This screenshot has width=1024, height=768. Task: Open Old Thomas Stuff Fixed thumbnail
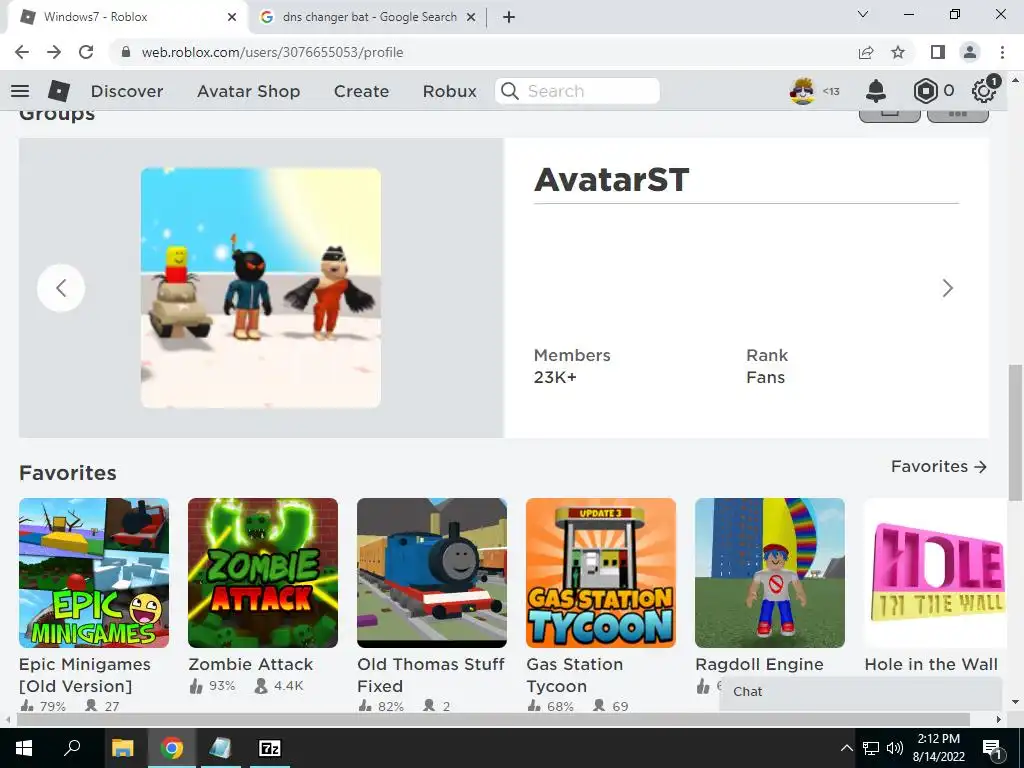[x=432, y=573]
